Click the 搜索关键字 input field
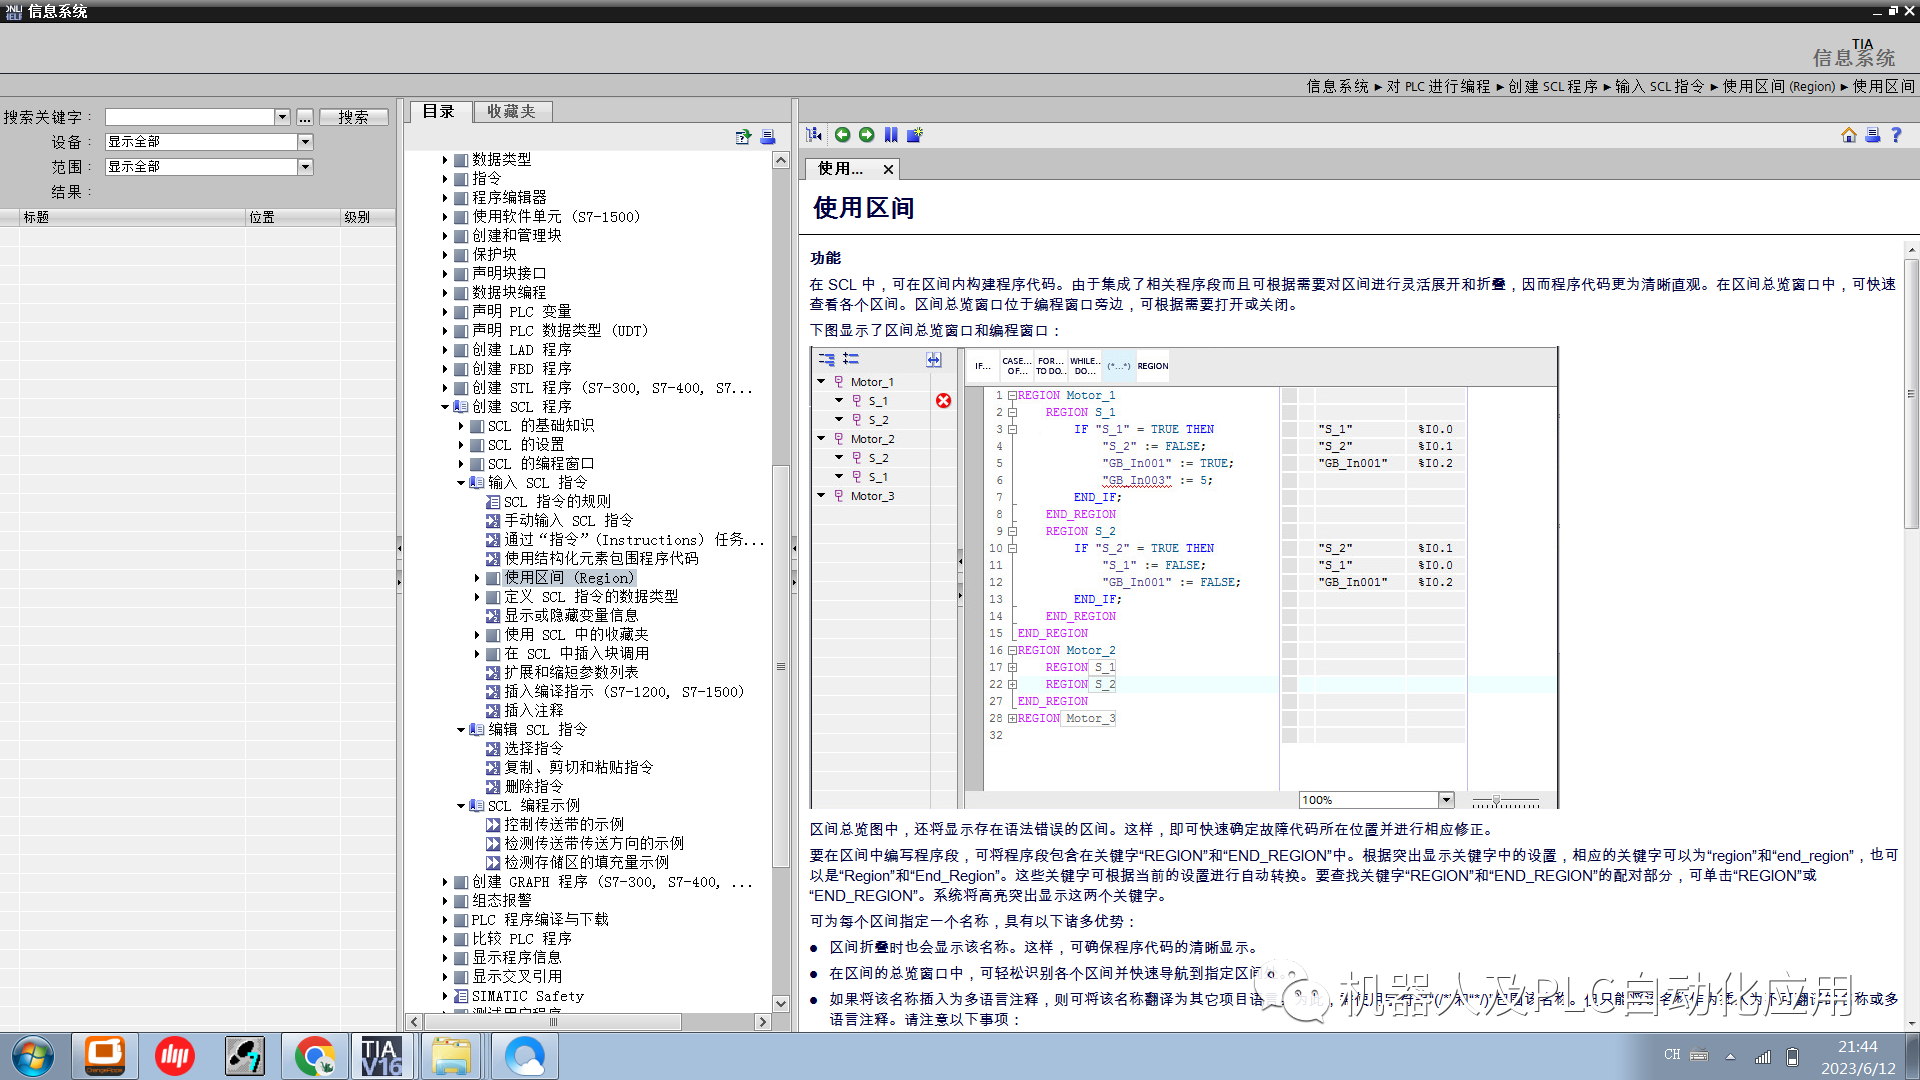This screenshot has width=1920, height=1080. click(190, 117)
